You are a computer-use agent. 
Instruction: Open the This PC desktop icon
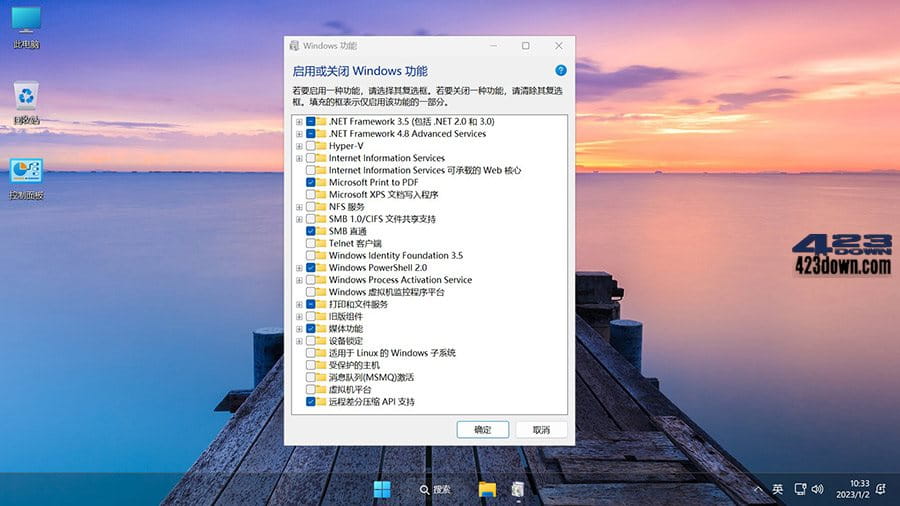click(x=26, y=27)
